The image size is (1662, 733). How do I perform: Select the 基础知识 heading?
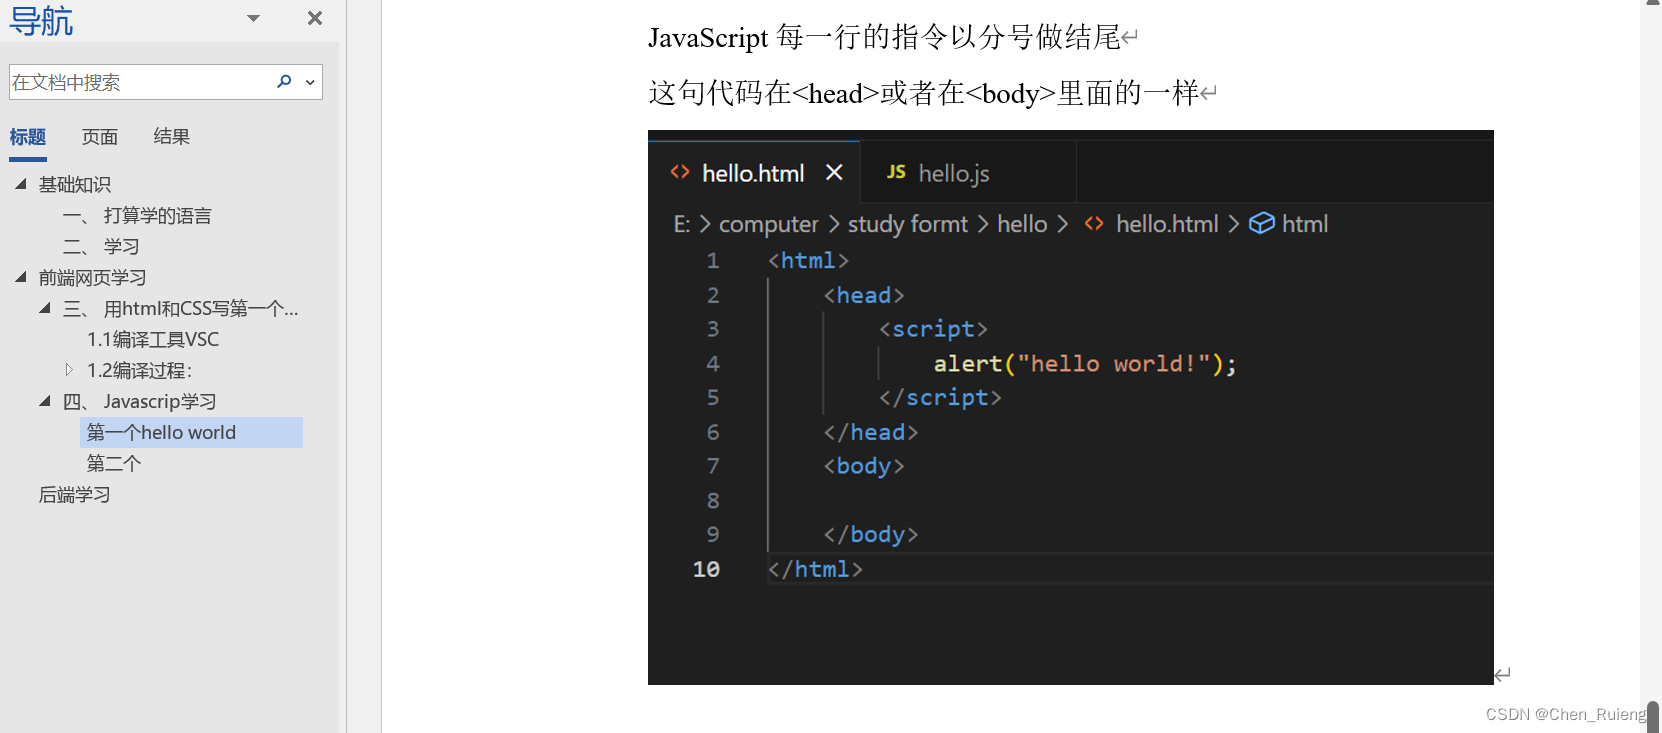click(75, 185)
